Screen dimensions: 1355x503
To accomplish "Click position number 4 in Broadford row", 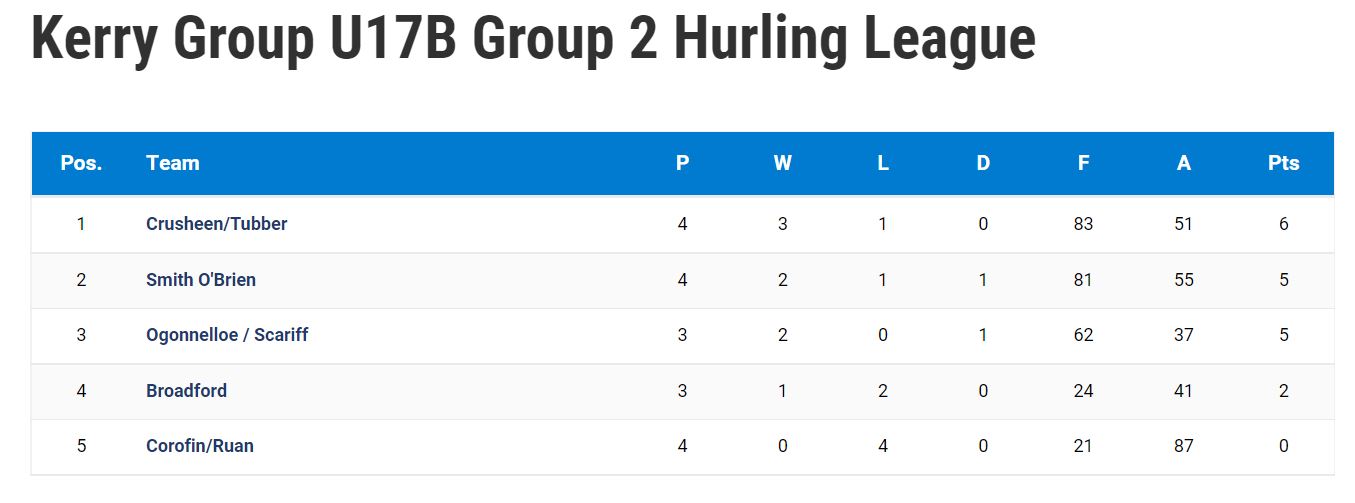I will click(x=81, y=391).
